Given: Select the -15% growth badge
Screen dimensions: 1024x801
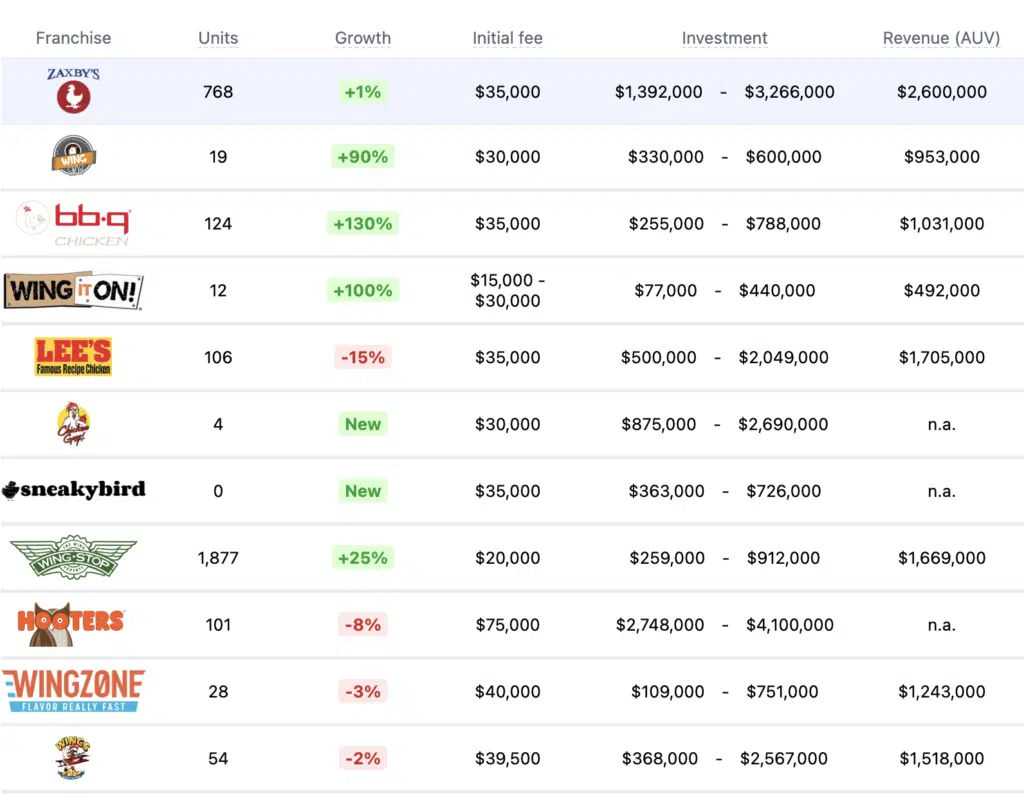Looking at the screenshot, I should 363,357.
